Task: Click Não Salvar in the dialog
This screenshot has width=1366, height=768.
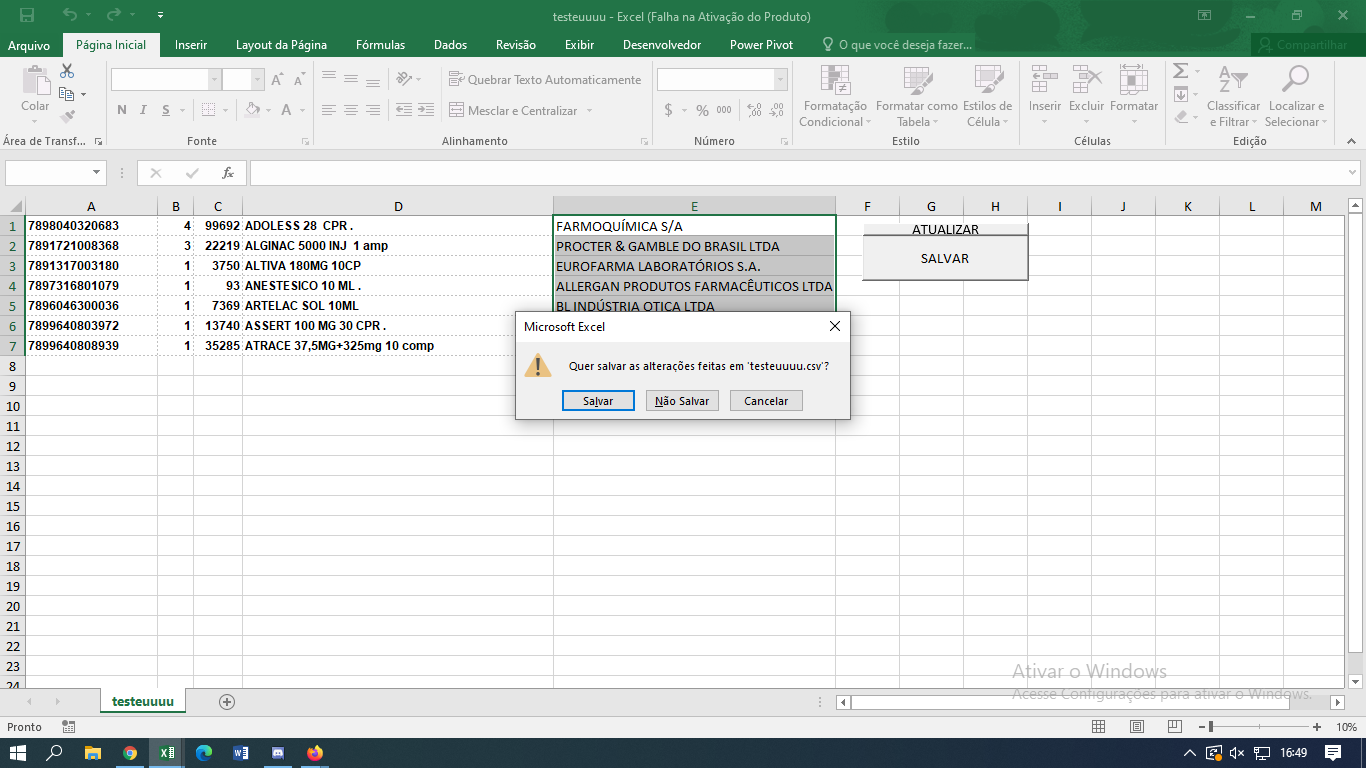Action: click(x=682, y=401)
